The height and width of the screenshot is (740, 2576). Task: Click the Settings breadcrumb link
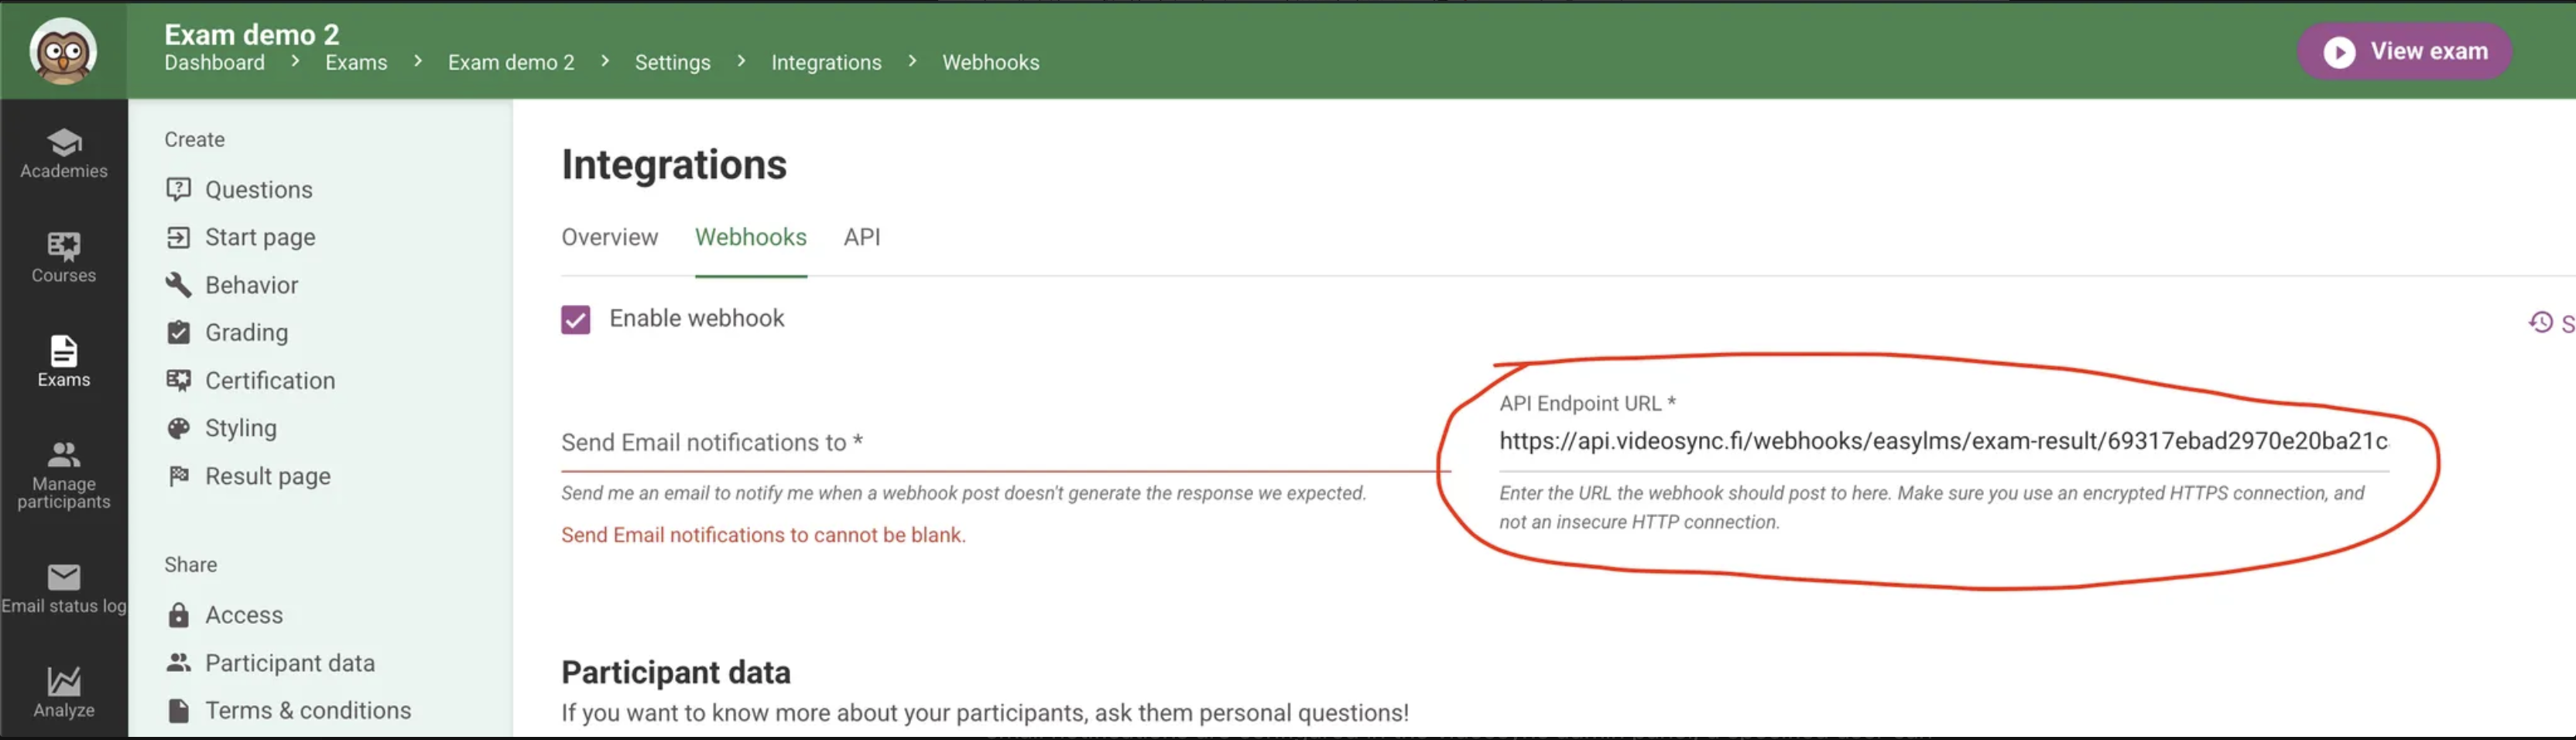coord(672,62)
